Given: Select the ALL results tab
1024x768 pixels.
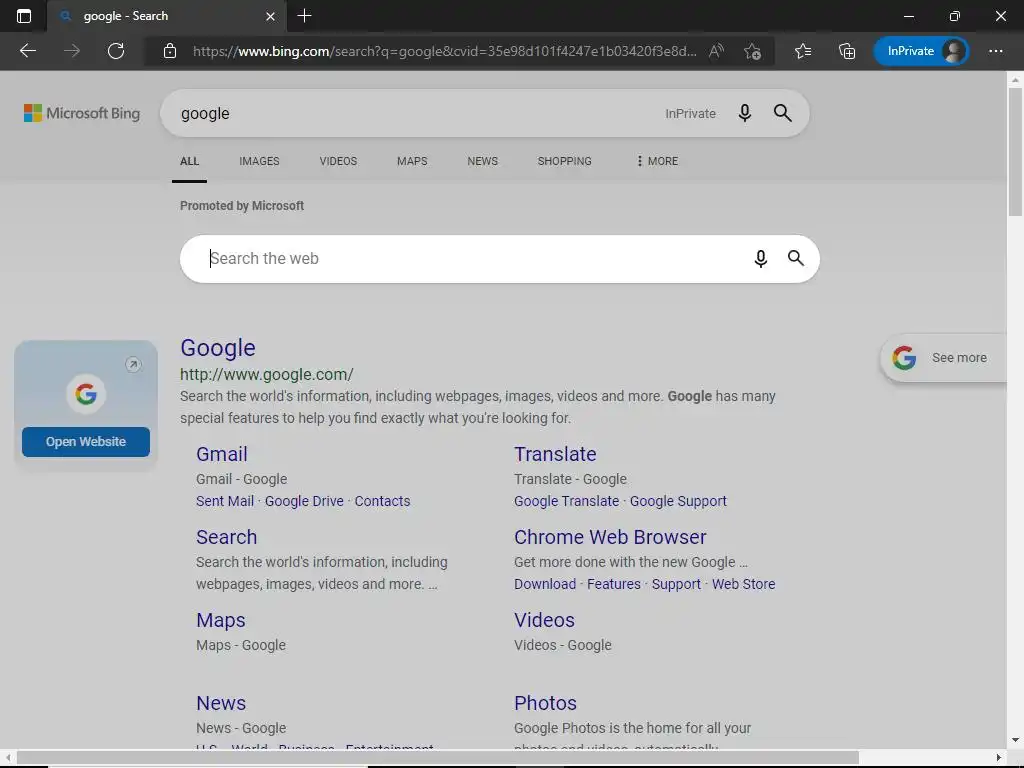Looking at the screenshot, I should (x=189, y=161).
